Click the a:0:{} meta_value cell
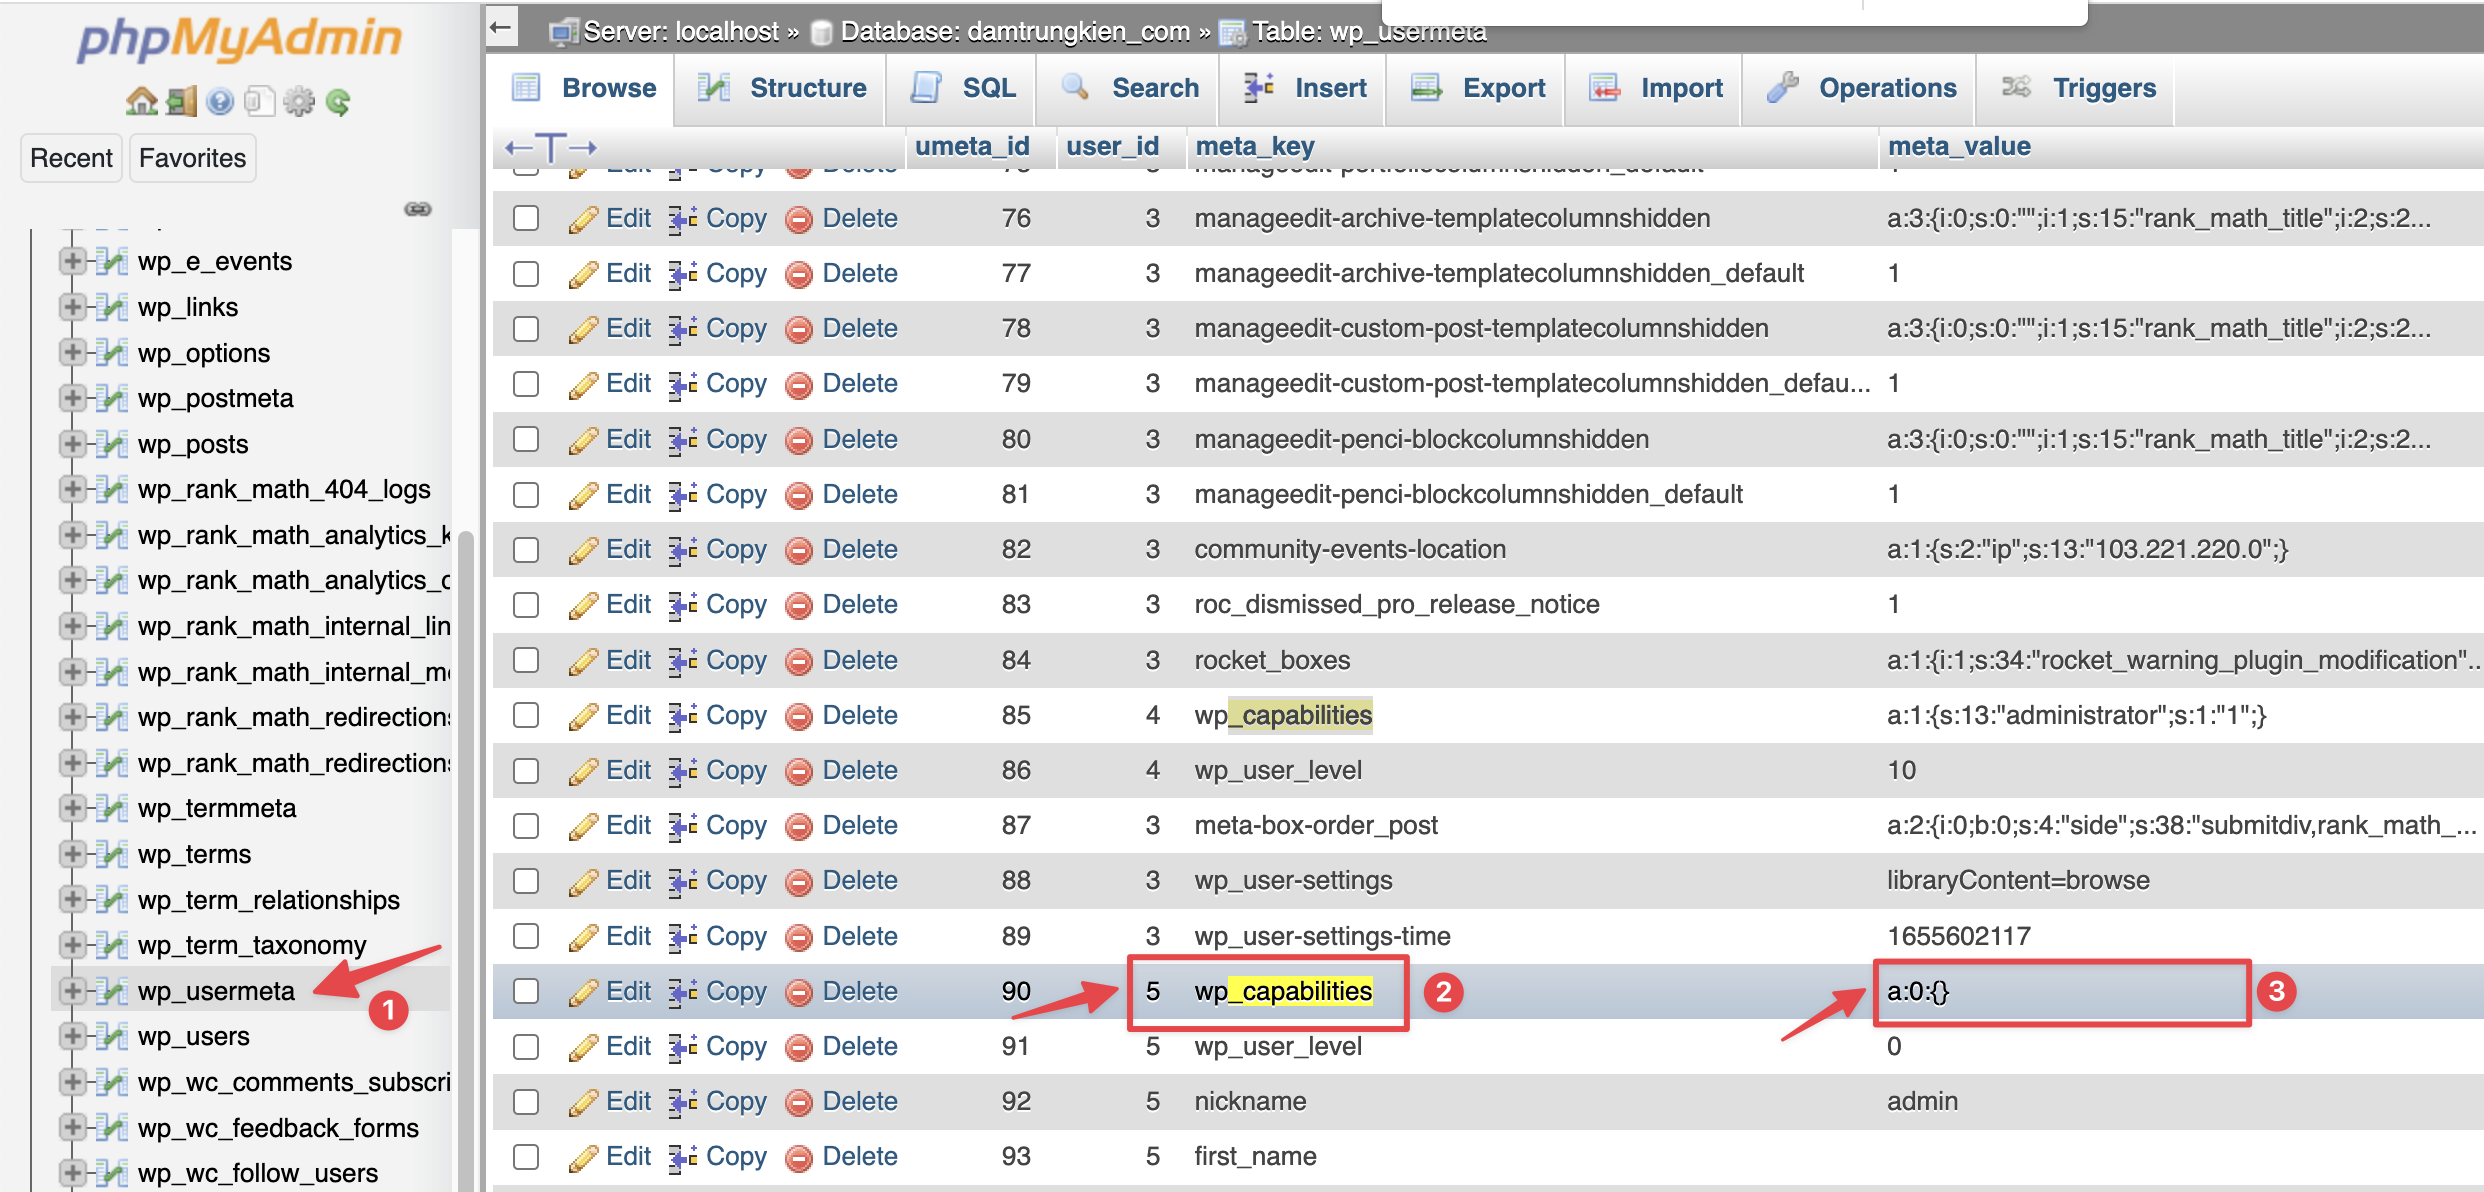This screenshot has height=1192, width=2484. [x=1918, y=992]
